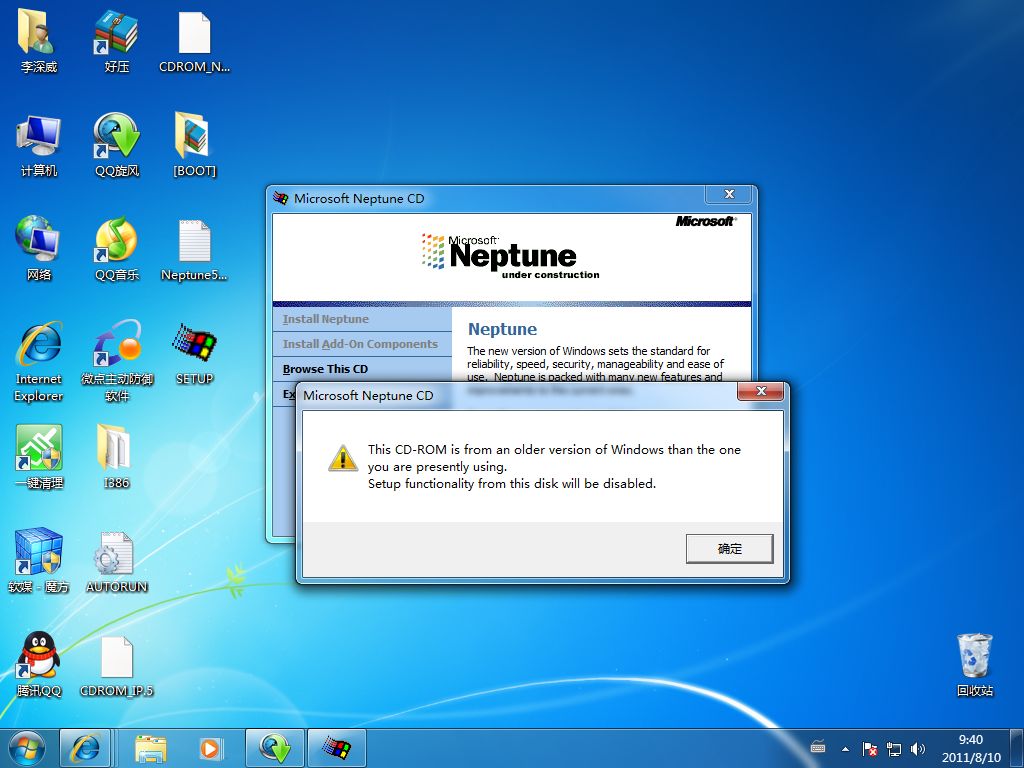Open Windows Media Player in the taskbar
The image size is (1024, 768).
pyautogui.click(x=210, y=748)
